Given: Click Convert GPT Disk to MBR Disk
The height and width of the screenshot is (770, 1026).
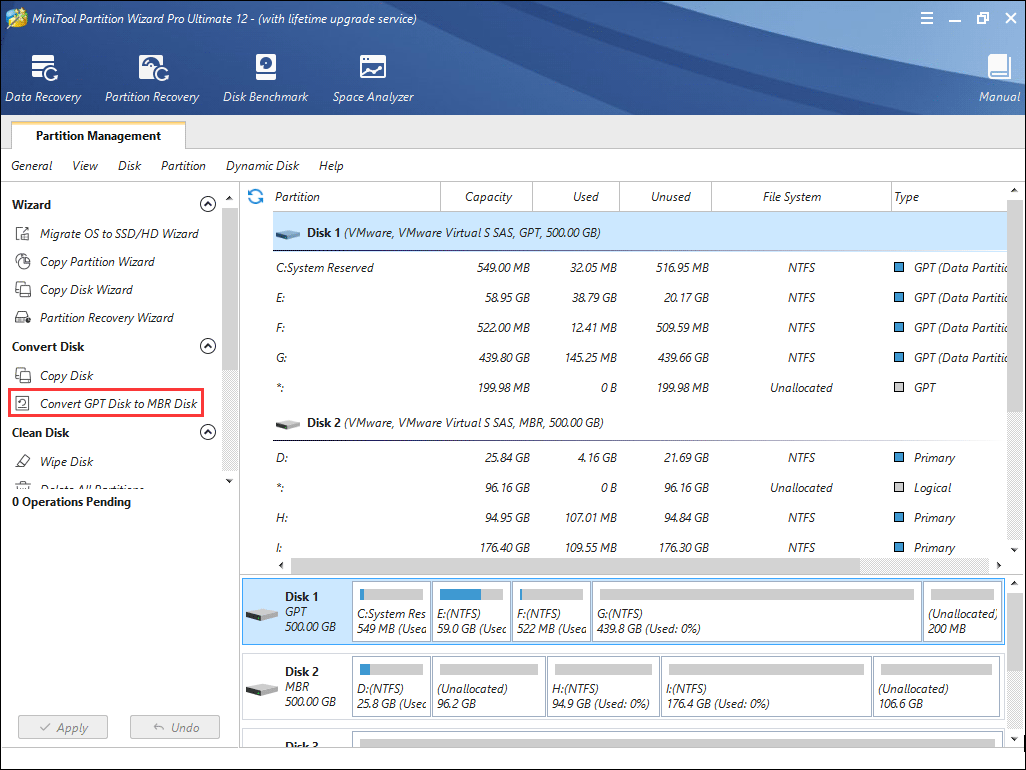Looking at the screenshot, I should click(118, 404).
